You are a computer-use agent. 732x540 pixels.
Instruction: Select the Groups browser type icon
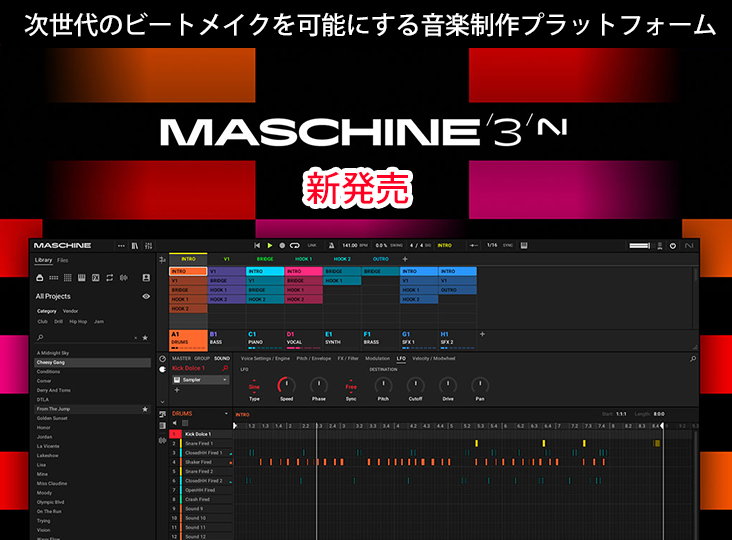(x=54, y=278)
